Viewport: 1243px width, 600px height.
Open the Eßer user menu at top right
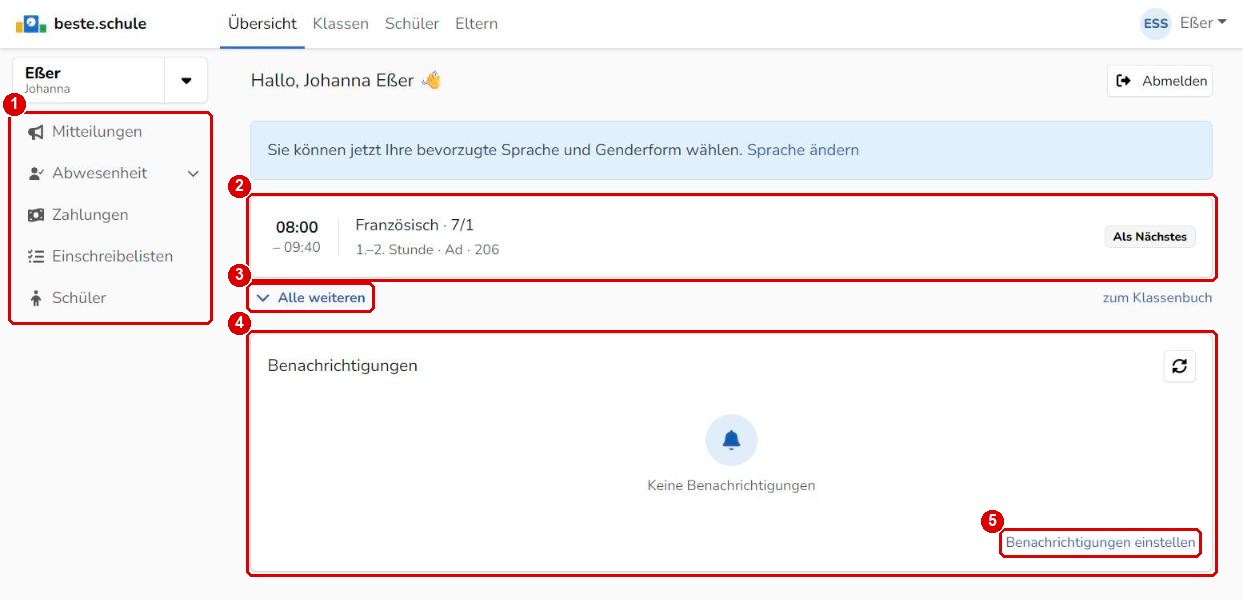coord(1203,23)
